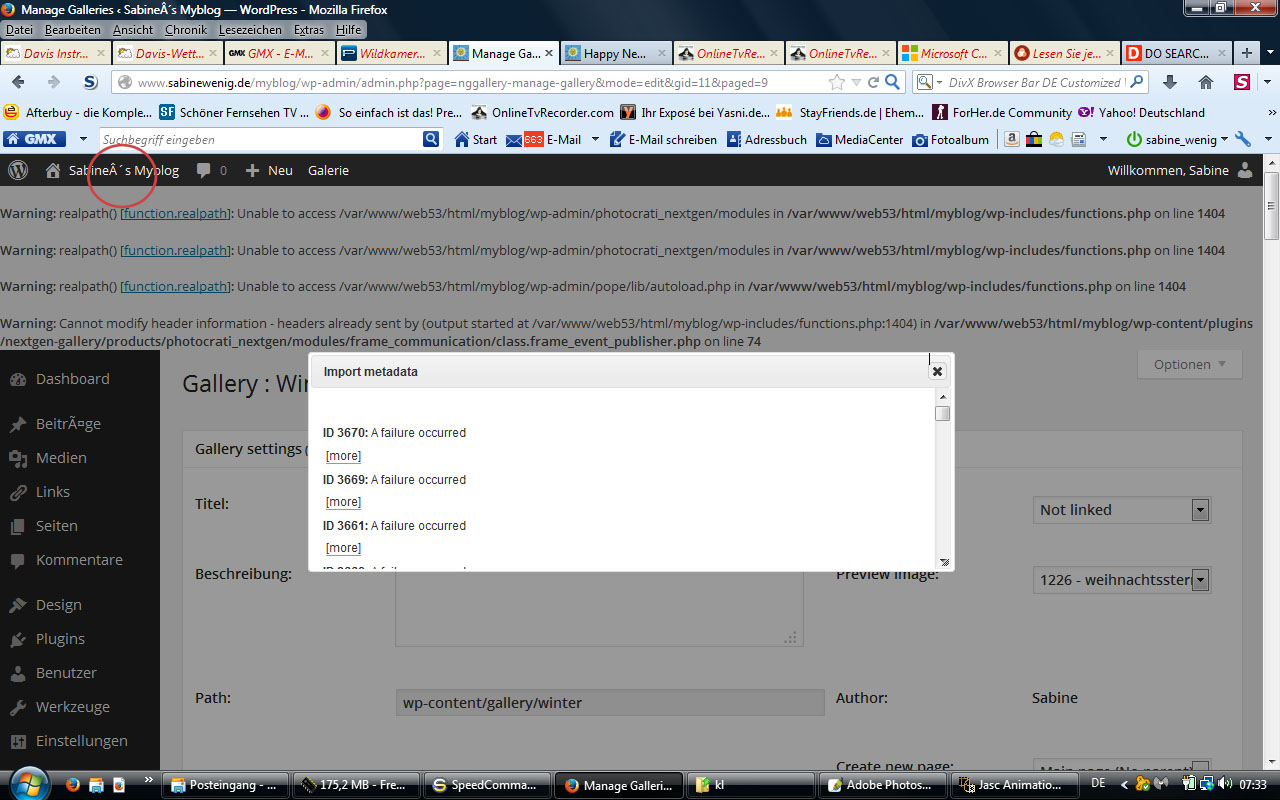Screen dimensions: 1280x800
Task: Click [more] link under ID 3669
Action: [x=343, y=502]
